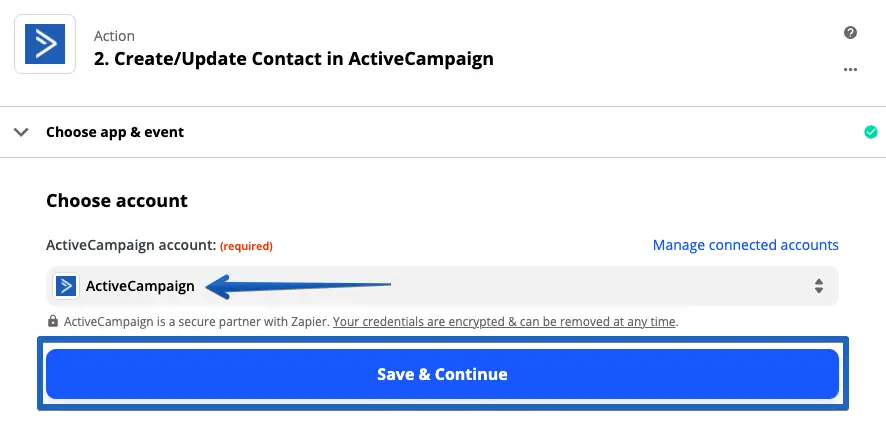This screenshot has width=886, height=445.
Task: Click the blue arrow pointing at ActiveCampaign
Action: click(x=300, y=287)
